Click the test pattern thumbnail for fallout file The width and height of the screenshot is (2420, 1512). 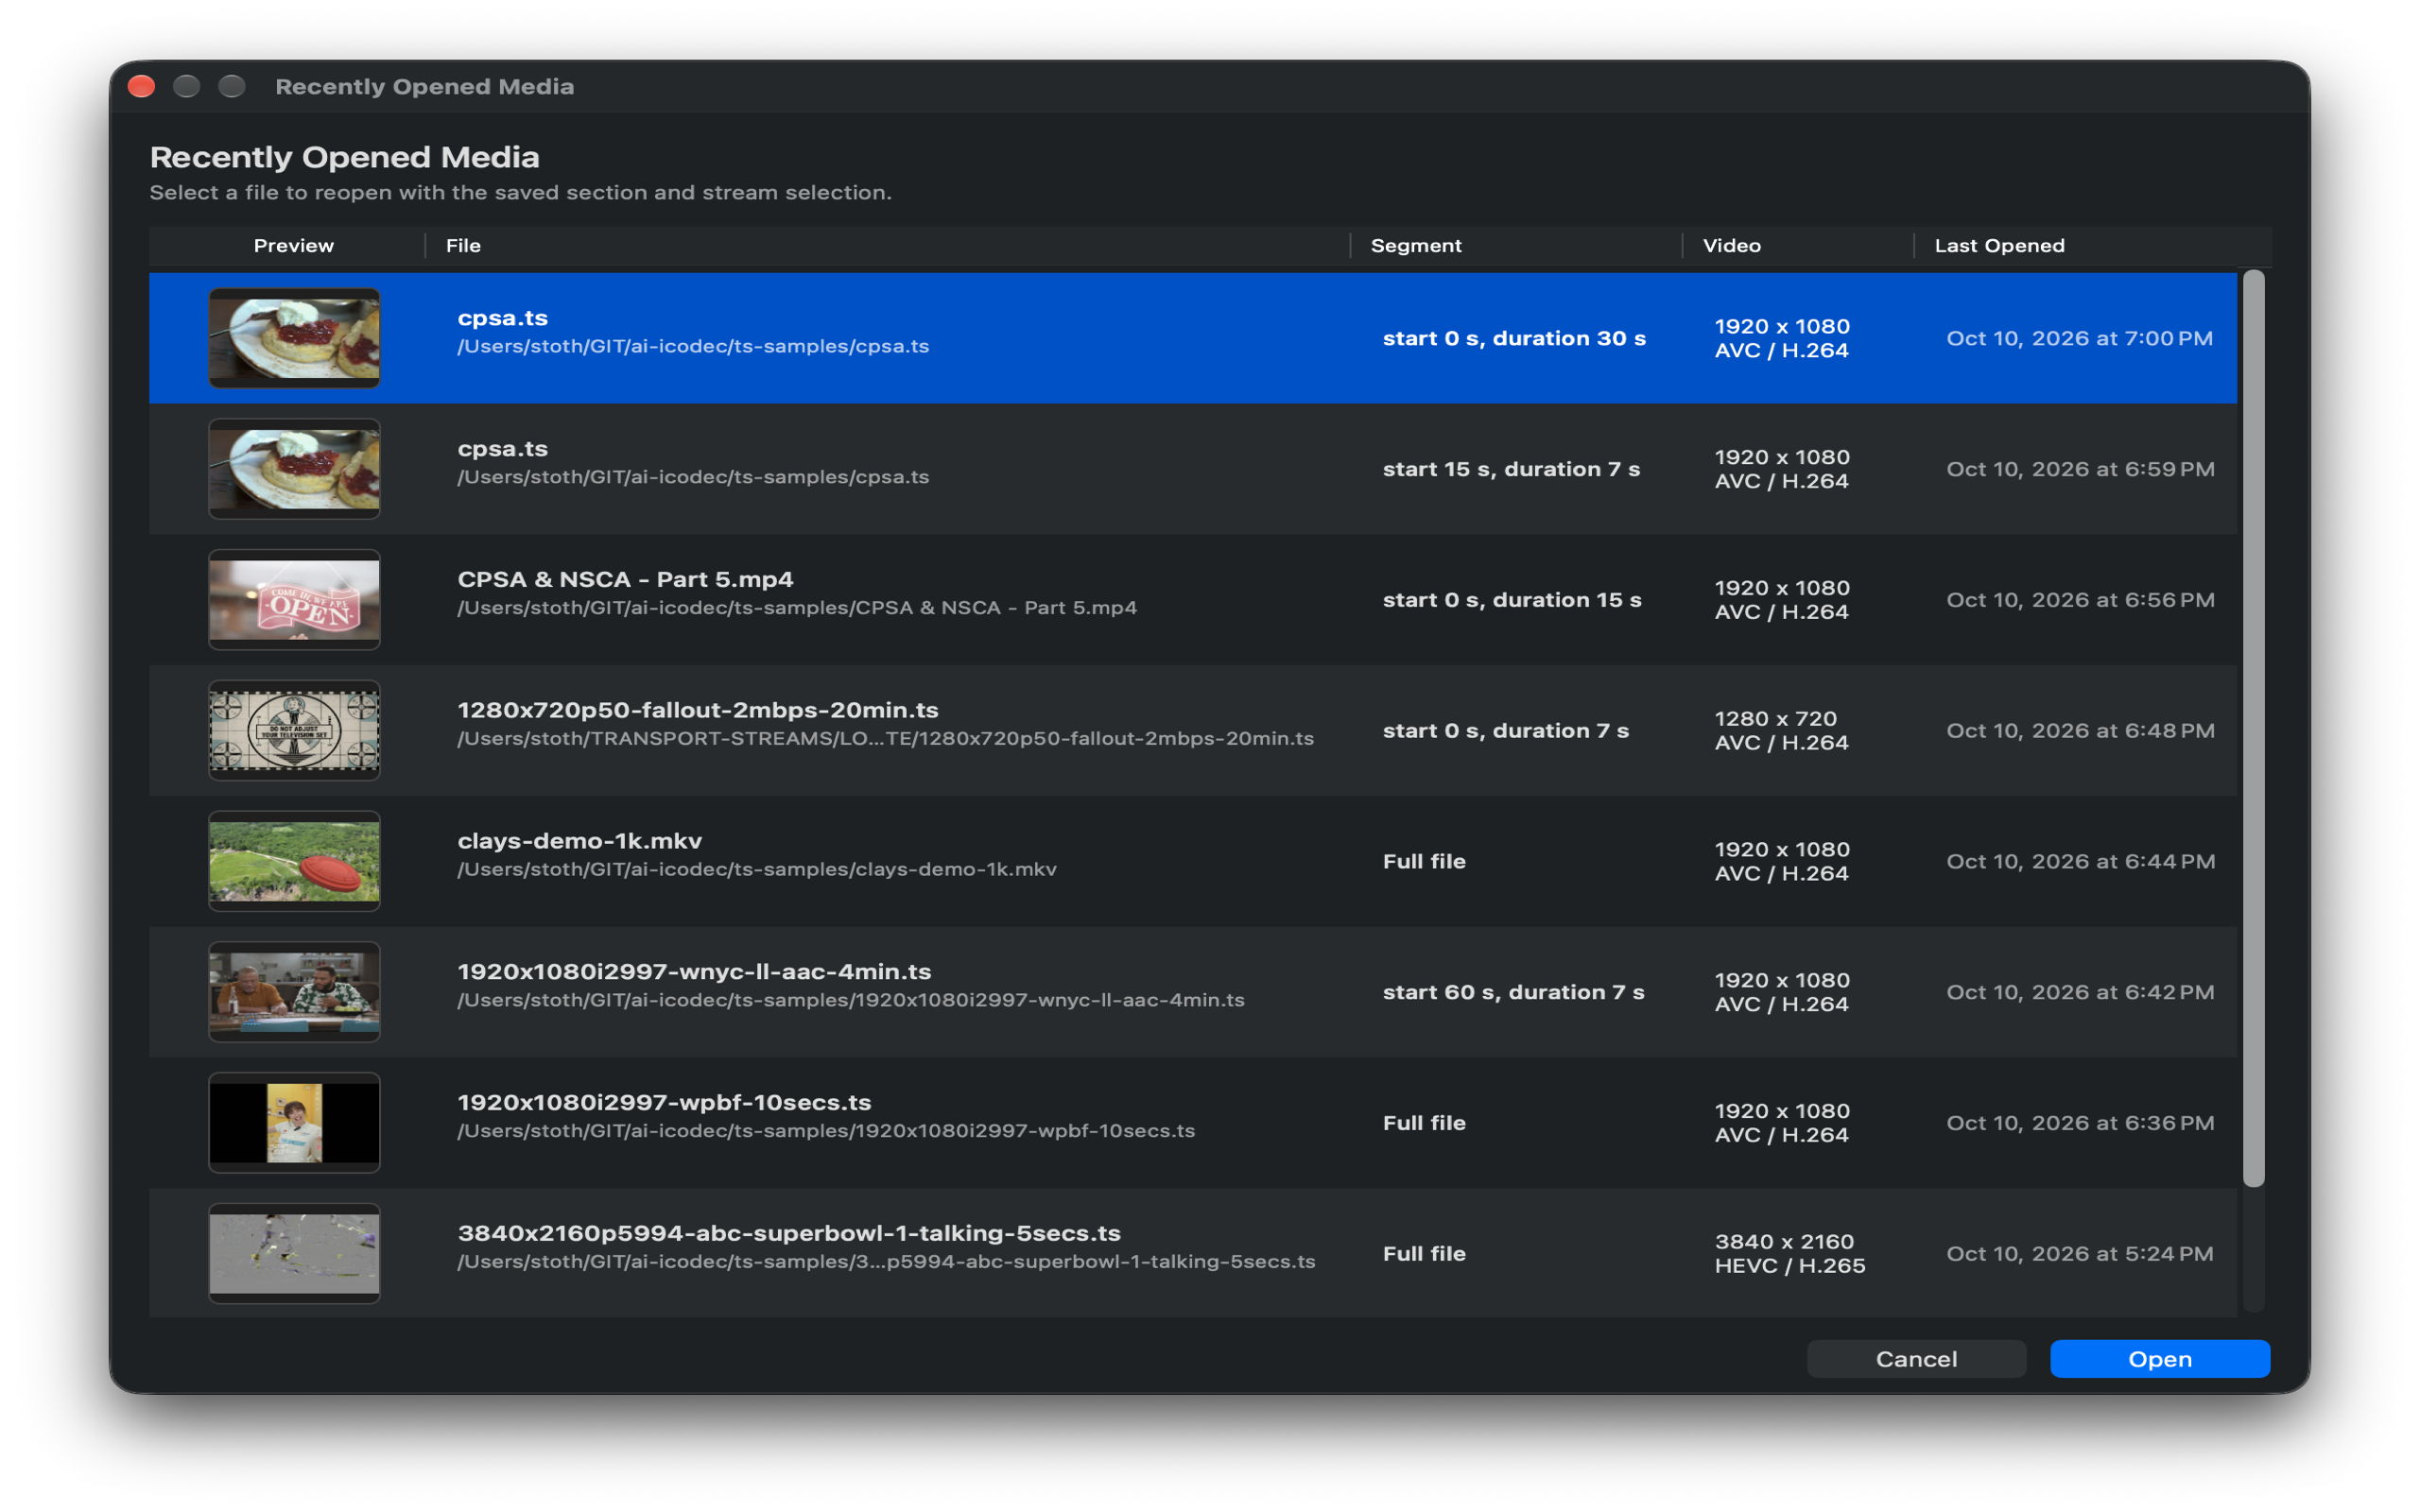(x=294, y=731)
